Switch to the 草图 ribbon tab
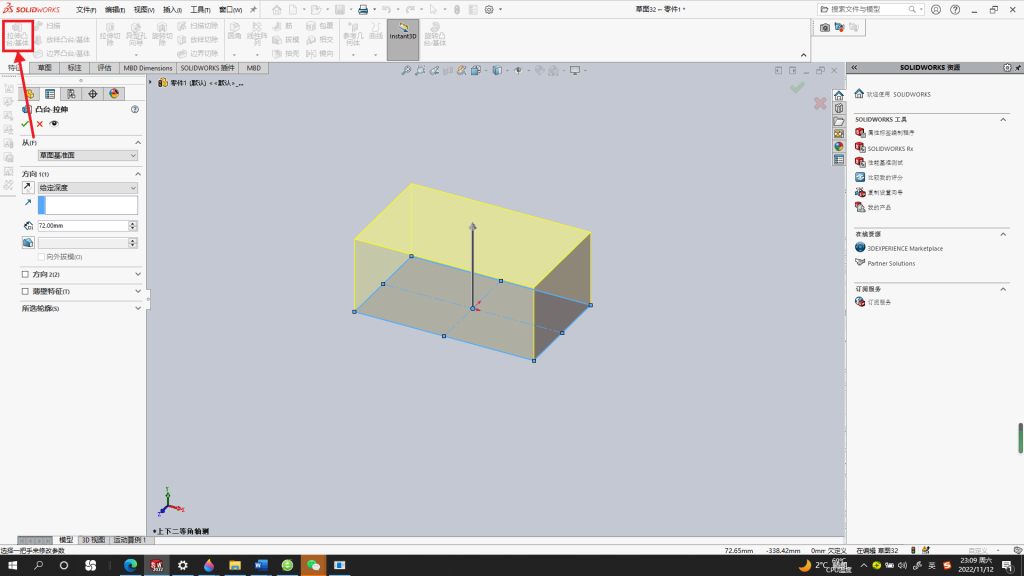 click(44, 68)
